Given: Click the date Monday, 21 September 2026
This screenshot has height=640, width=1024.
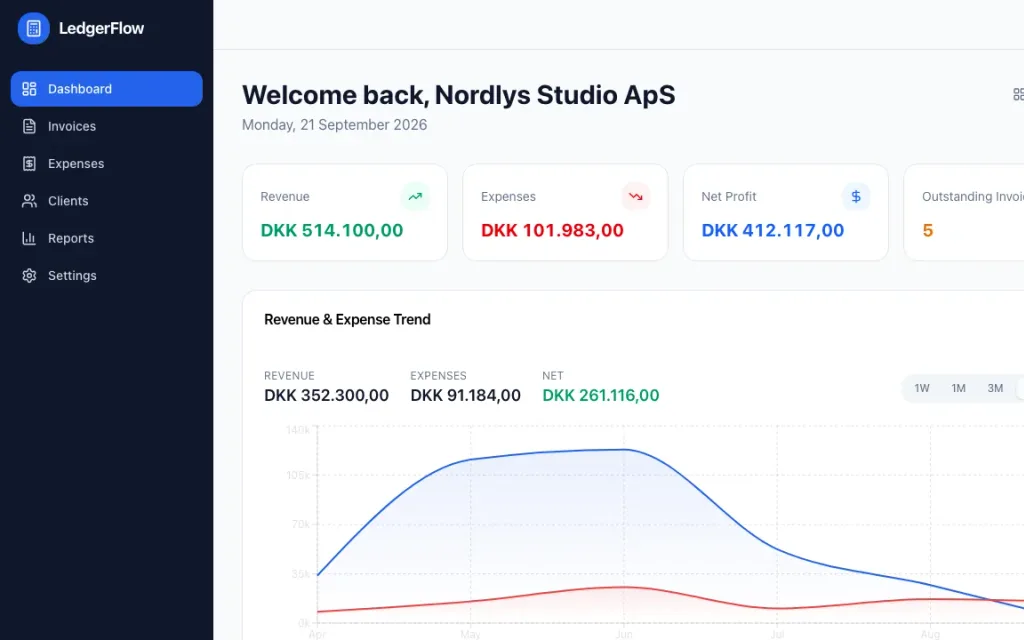Looking at the screenshot, I should 334,125.
